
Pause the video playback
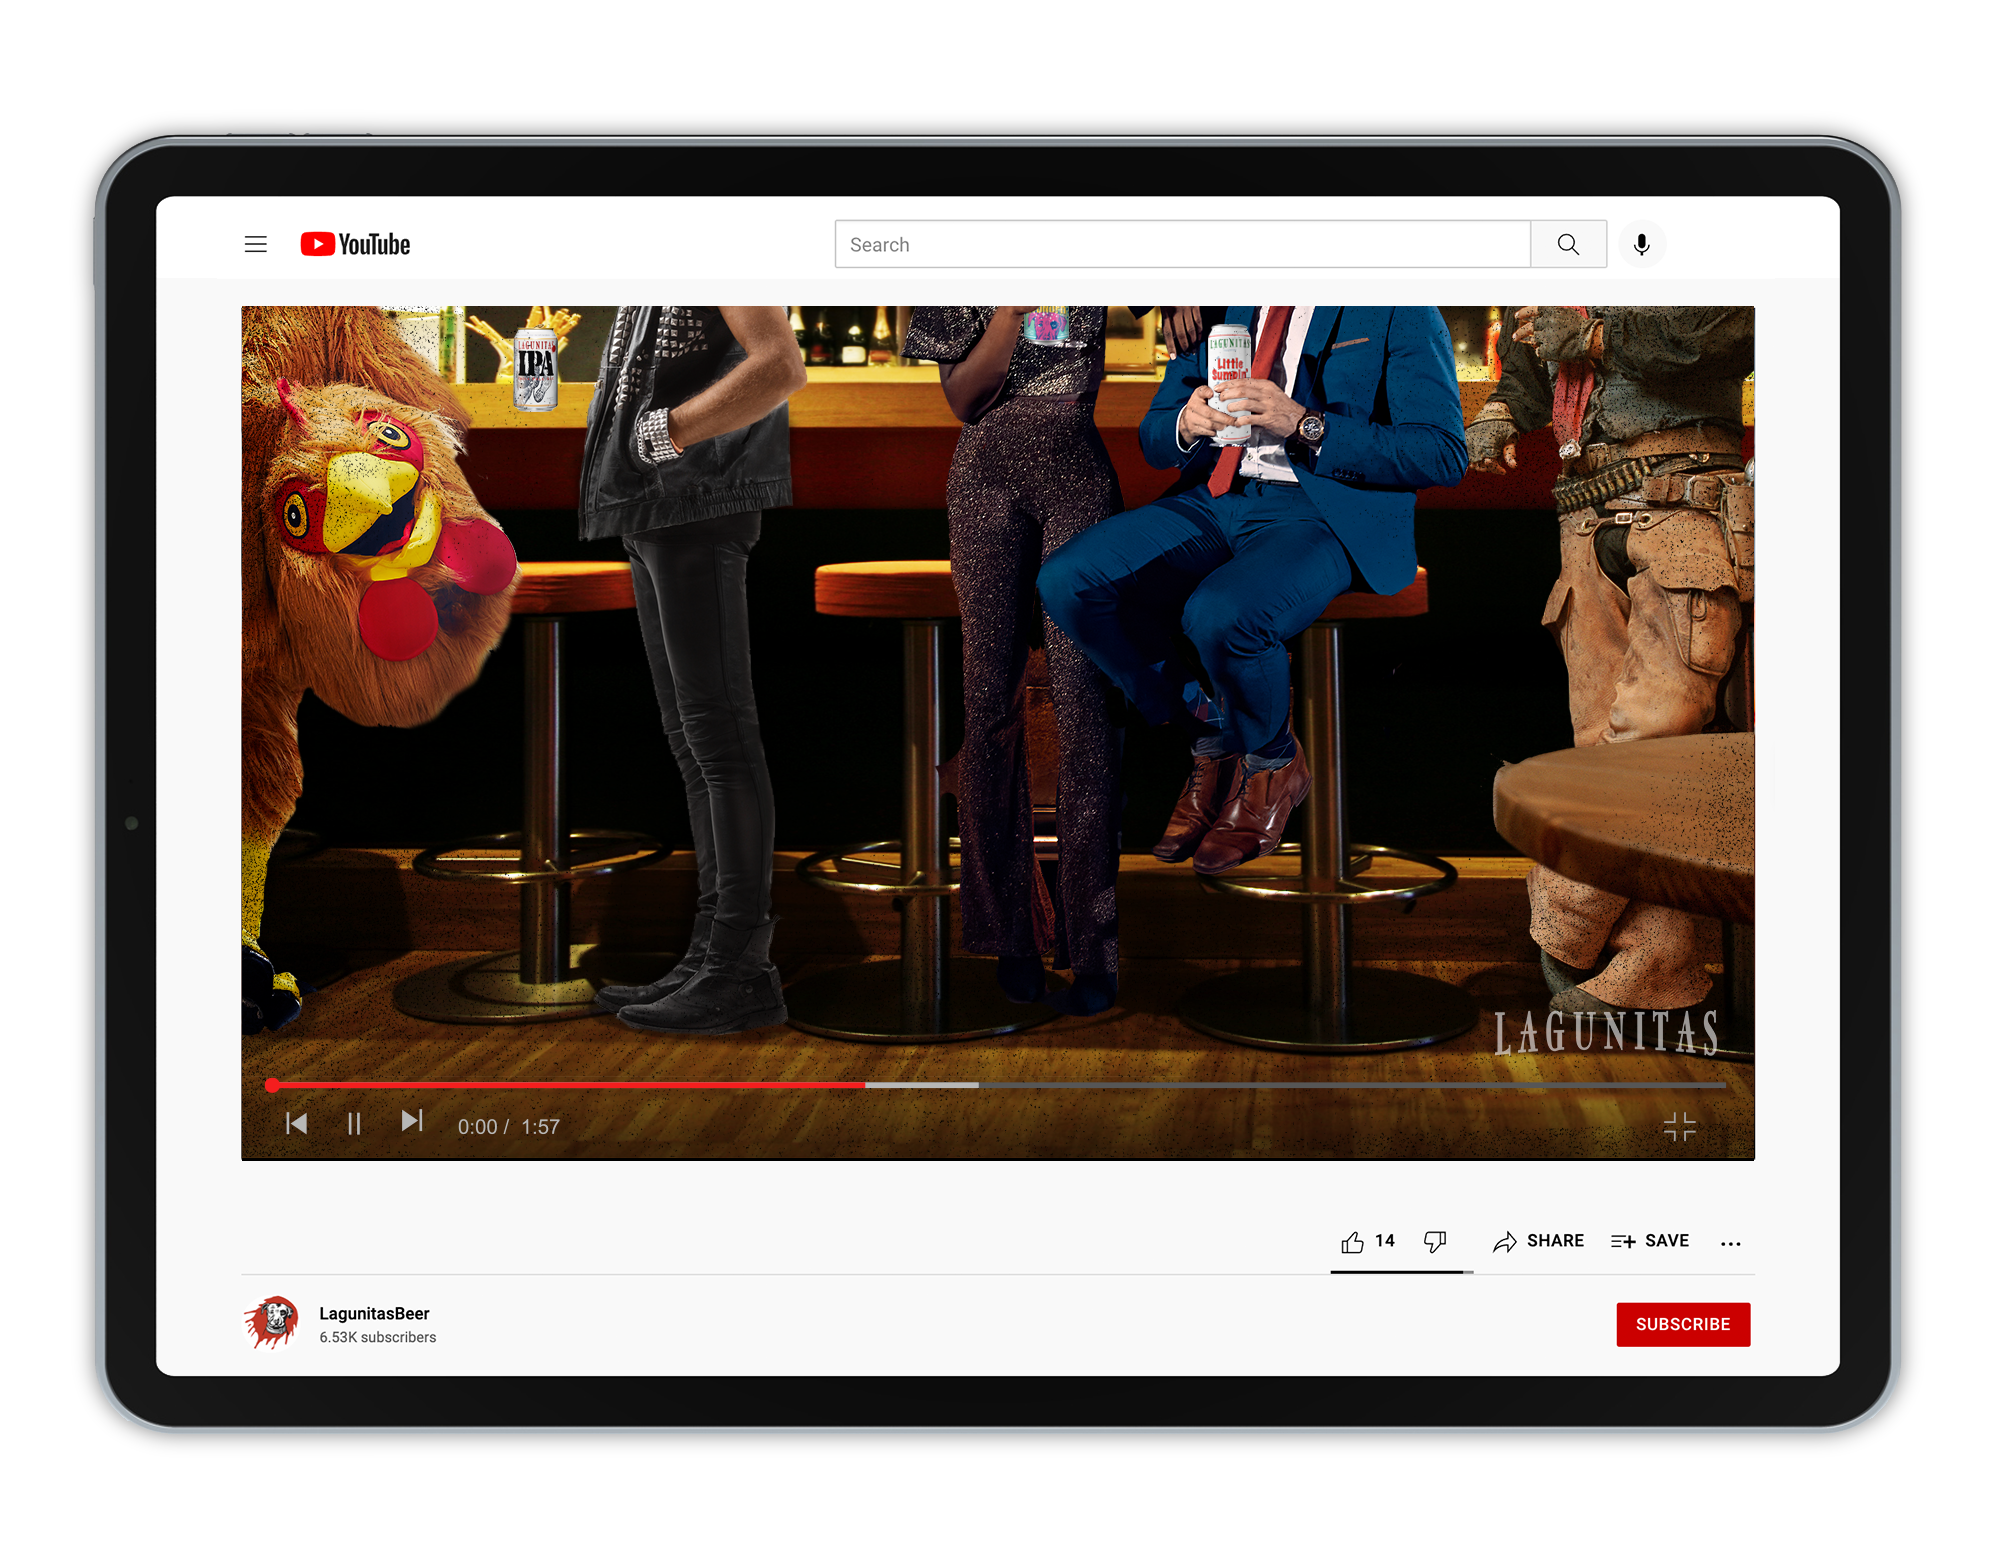354,1124
